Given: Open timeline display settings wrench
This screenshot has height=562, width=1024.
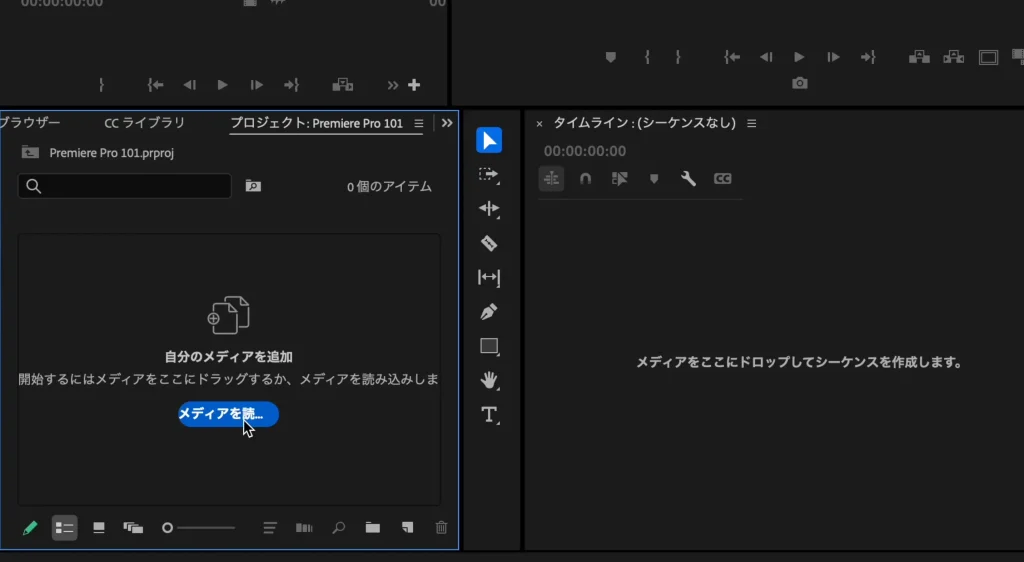Looking at the screenshot, I should [x=688, y=178].
